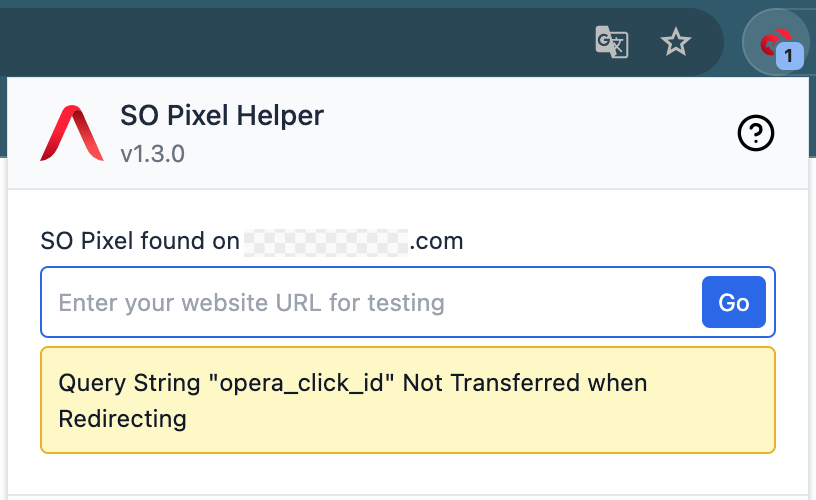
Task: Click the blank popup area below the warning
Action: [x=408, y=474]
